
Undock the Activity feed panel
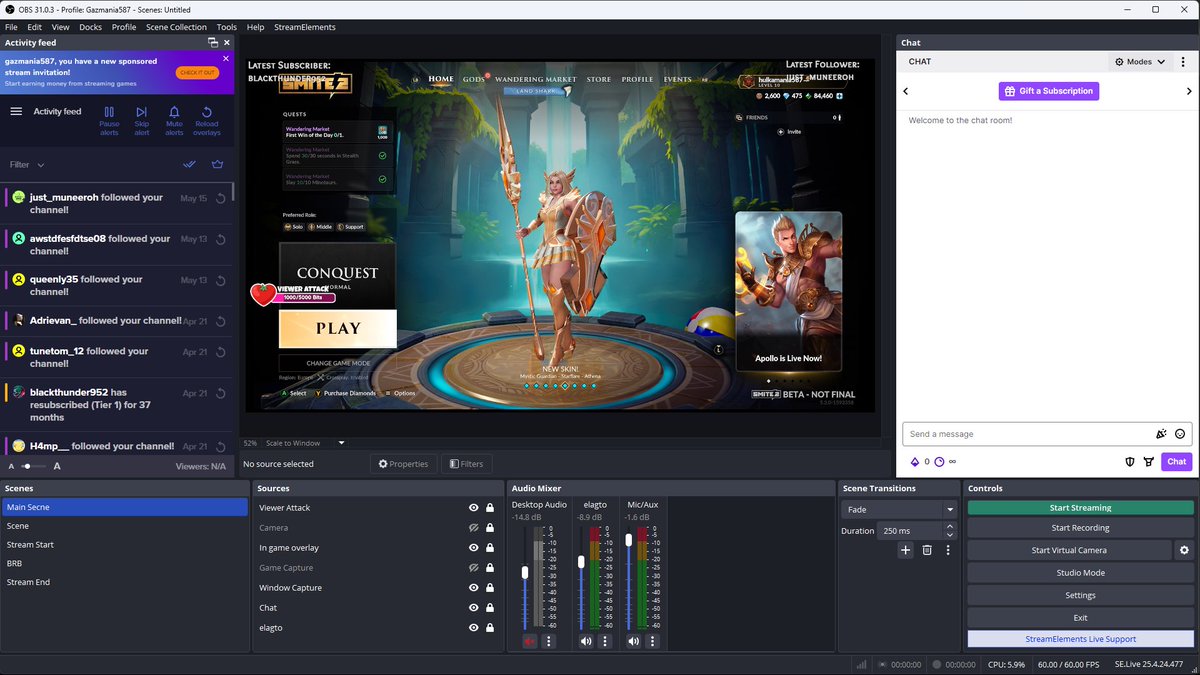tap(212, 43)
